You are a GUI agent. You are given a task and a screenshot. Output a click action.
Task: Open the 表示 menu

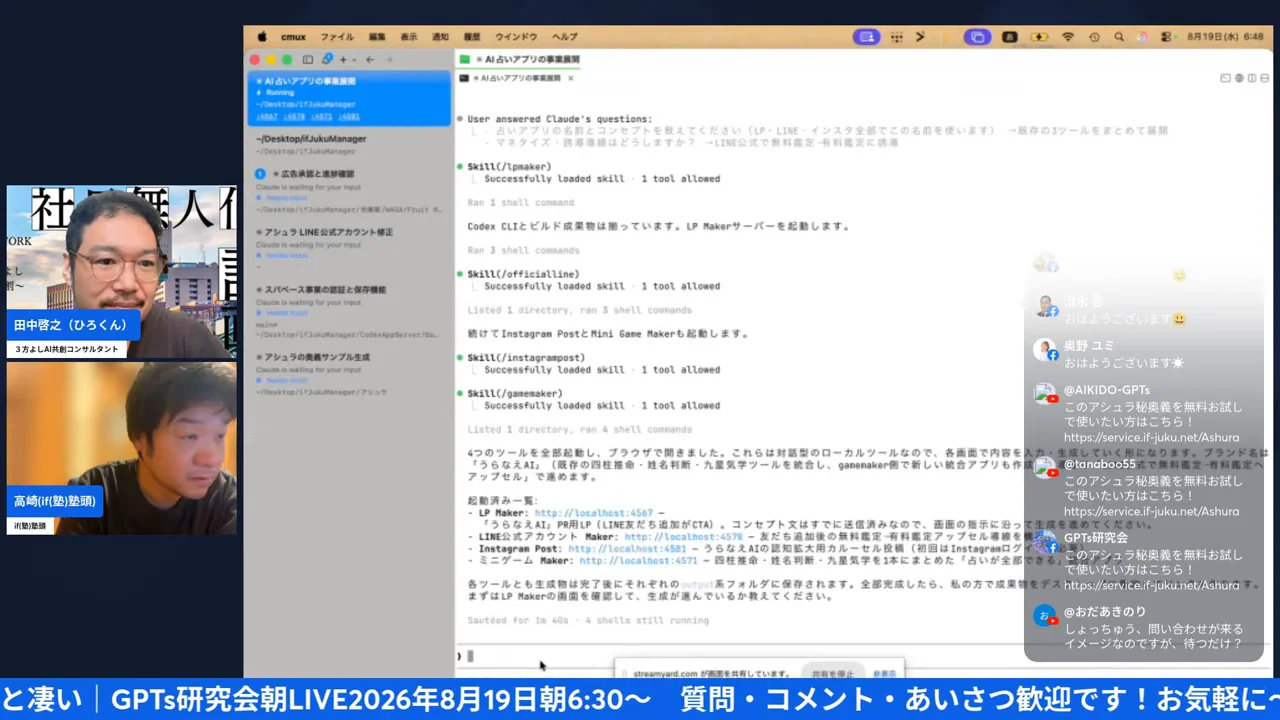coord(408,37)
